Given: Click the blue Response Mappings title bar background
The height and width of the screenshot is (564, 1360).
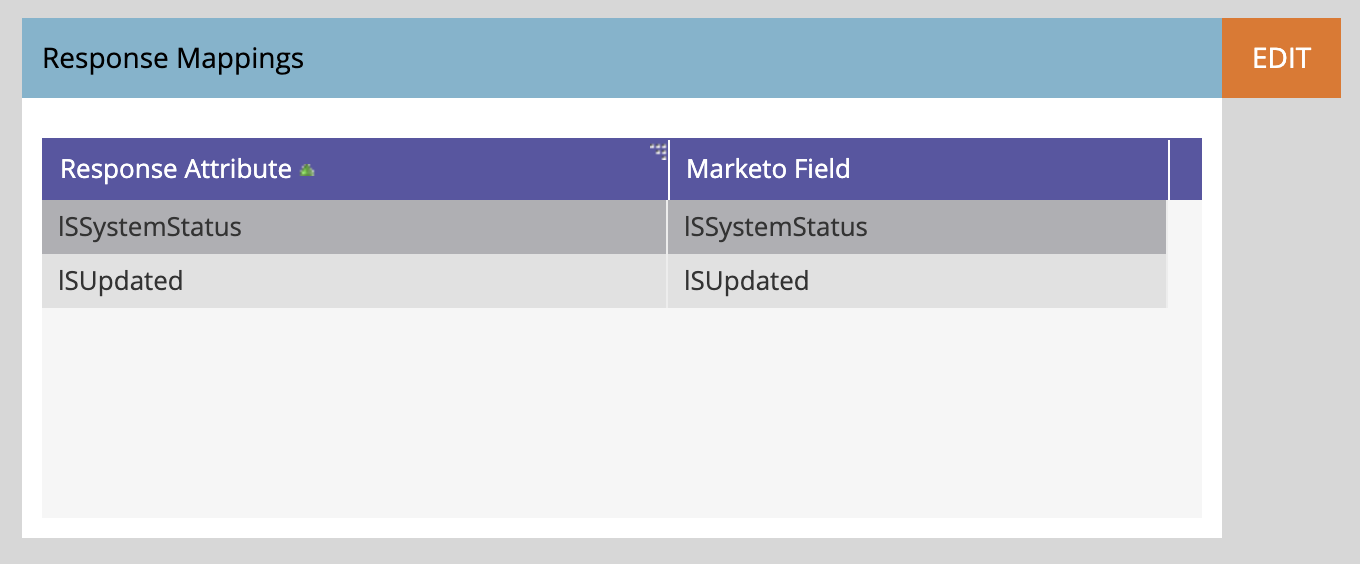Looking at the screenshot, I should (760, 58).
